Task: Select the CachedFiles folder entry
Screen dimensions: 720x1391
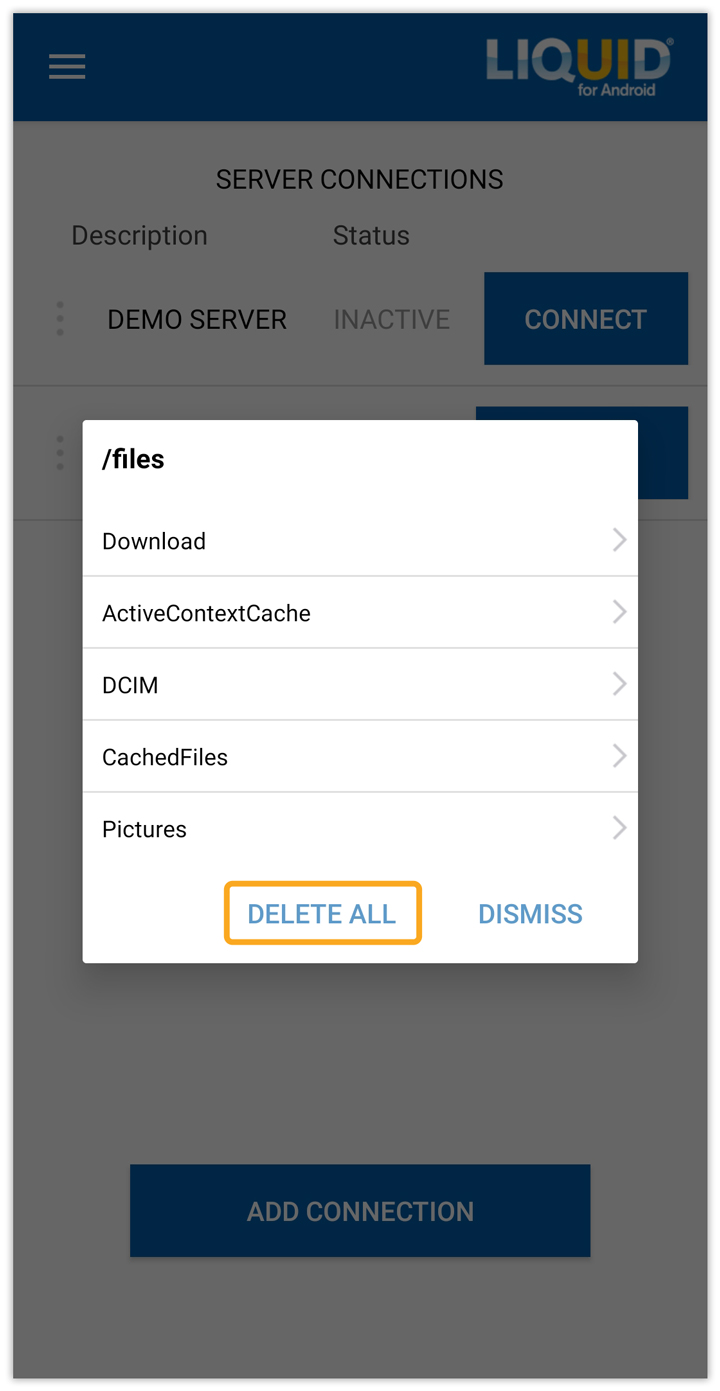Action: tap(360, 757)
